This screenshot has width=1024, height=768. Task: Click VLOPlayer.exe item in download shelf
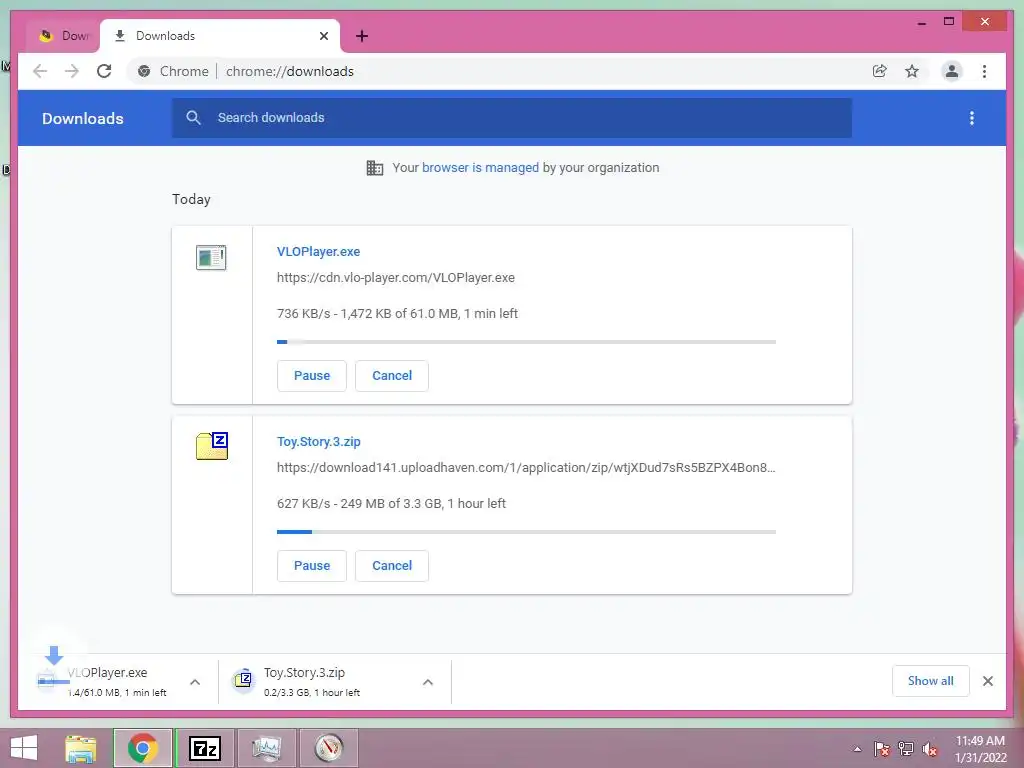pos(118,681)
